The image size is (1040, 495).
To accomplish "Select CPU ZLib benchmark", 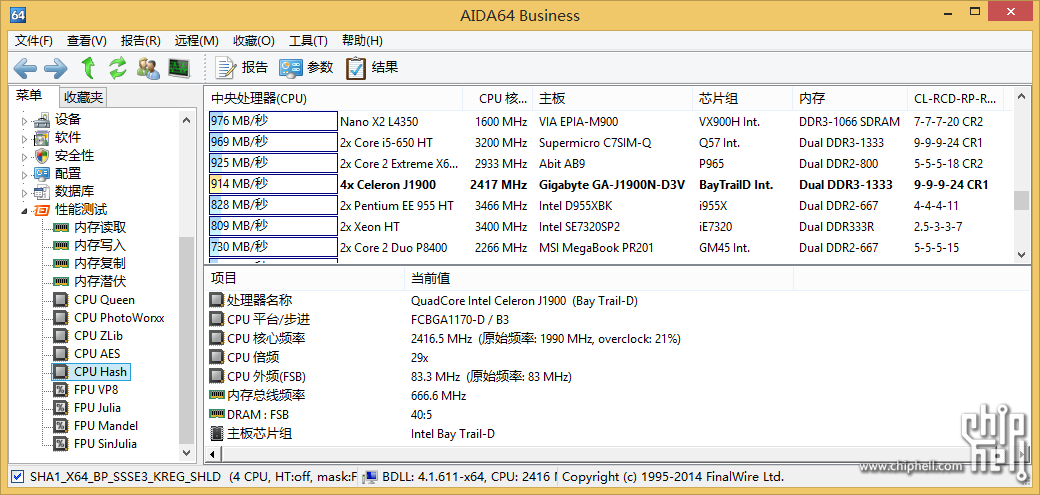I will click(x=98, y=336).
